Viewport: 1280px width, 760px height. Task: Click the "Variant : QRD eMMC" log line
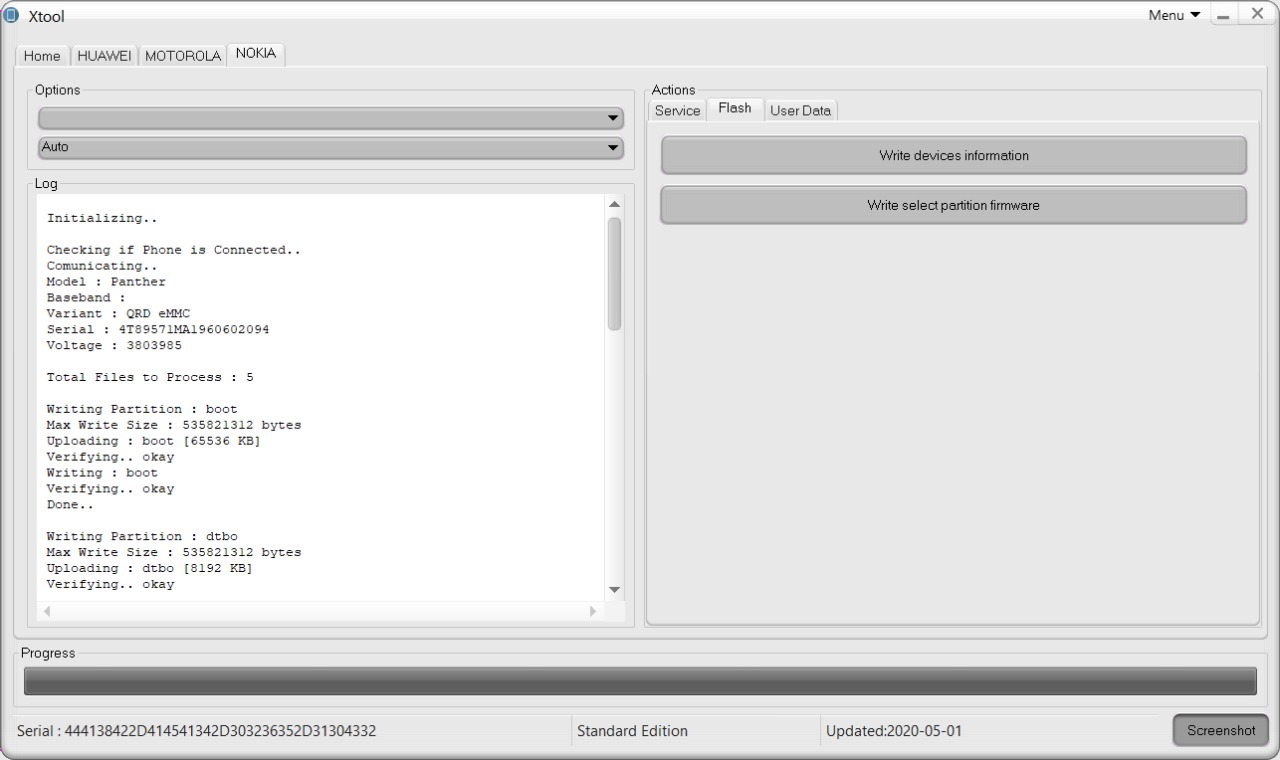118,314
